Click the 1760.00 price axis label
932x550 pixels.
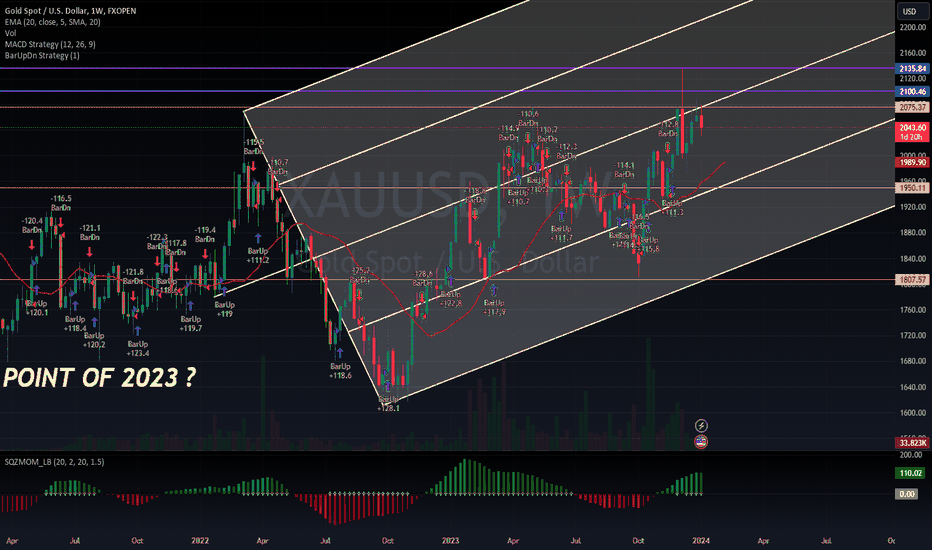tap(912, 310)
